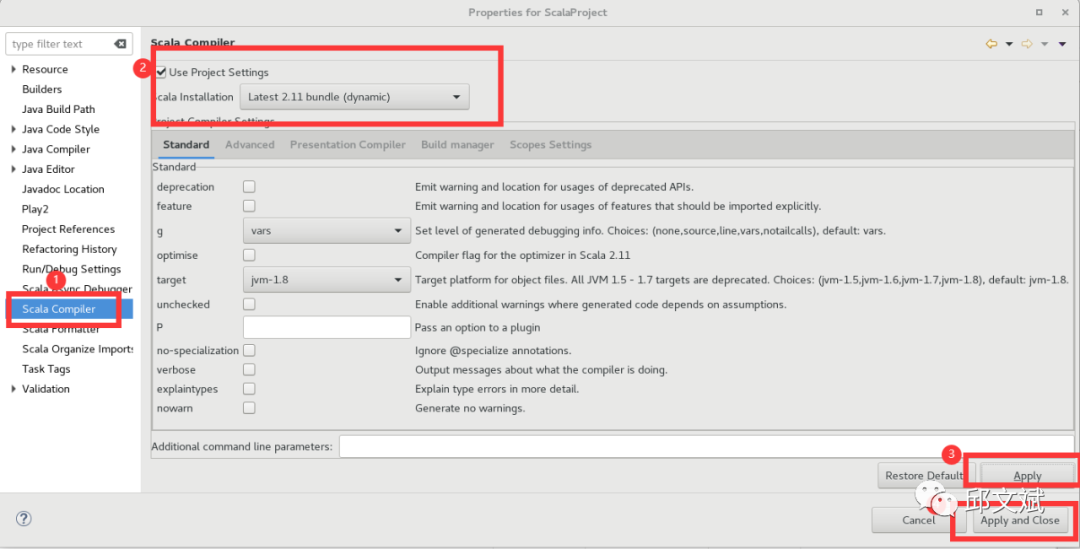Viewport: 1080px width, 549px height.
Task: Focus the type filter text field
Action: 59,44
